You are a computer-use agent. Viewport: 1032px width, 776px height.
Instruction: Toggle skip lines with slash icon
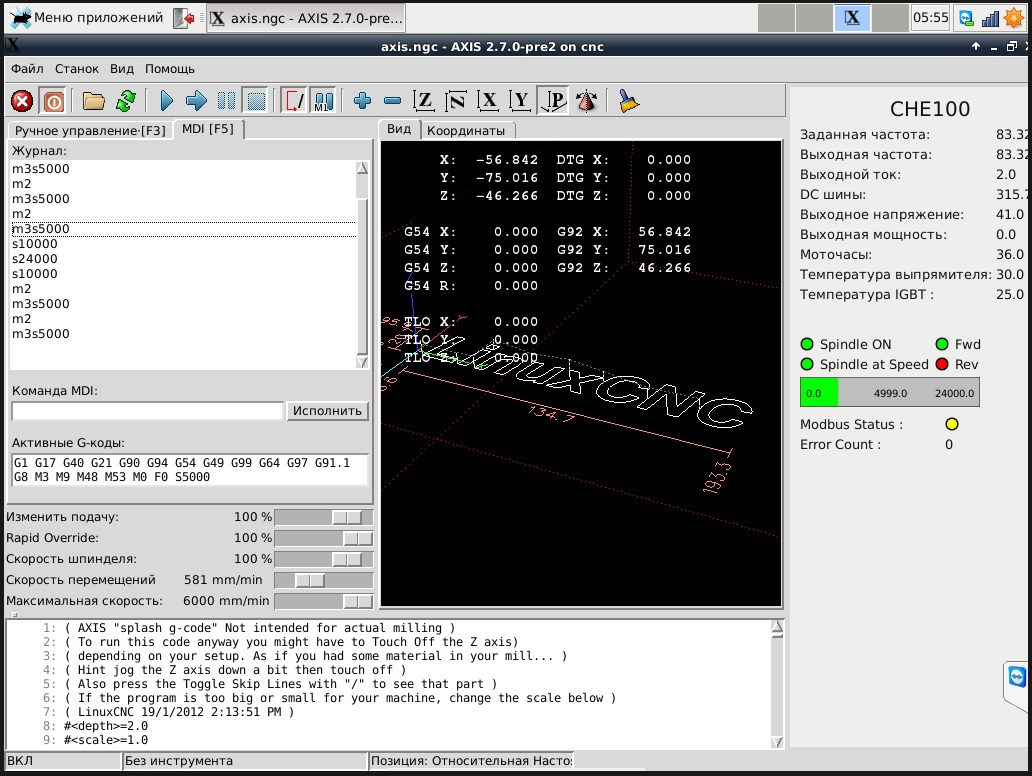[294, 101]
